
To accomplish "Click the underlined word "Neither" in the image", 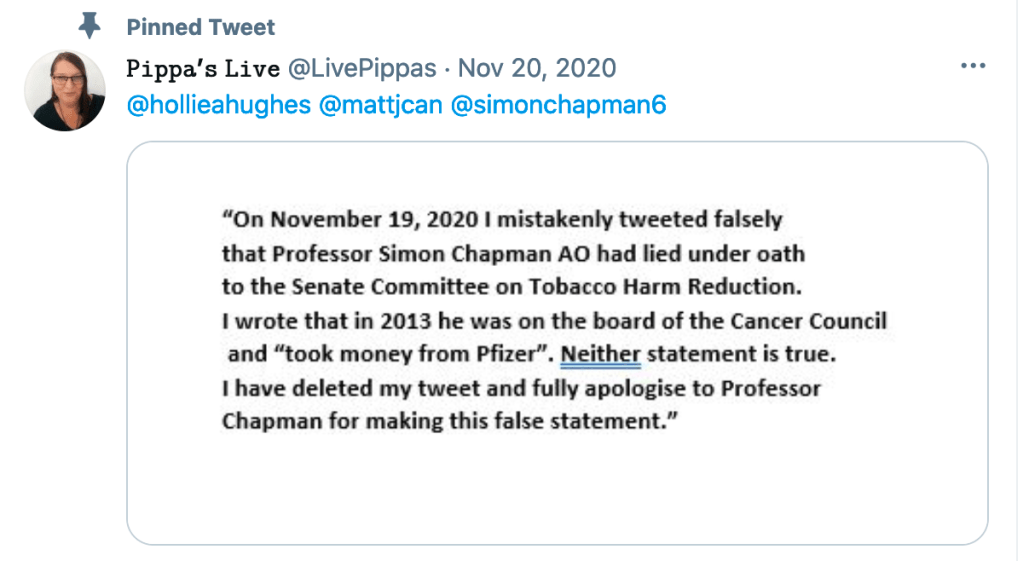I will (x=600, y=354).
